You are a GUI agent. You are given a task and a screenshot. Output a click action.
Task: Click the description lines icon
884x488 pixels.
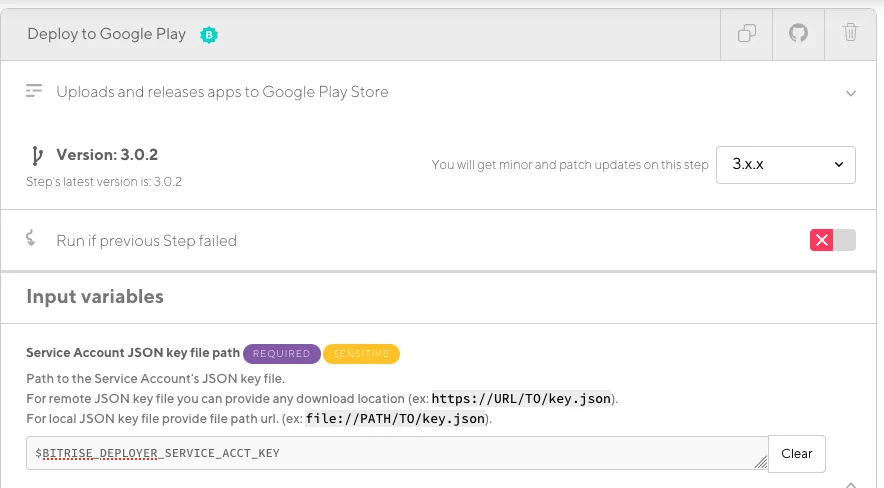tap(35, 91)
